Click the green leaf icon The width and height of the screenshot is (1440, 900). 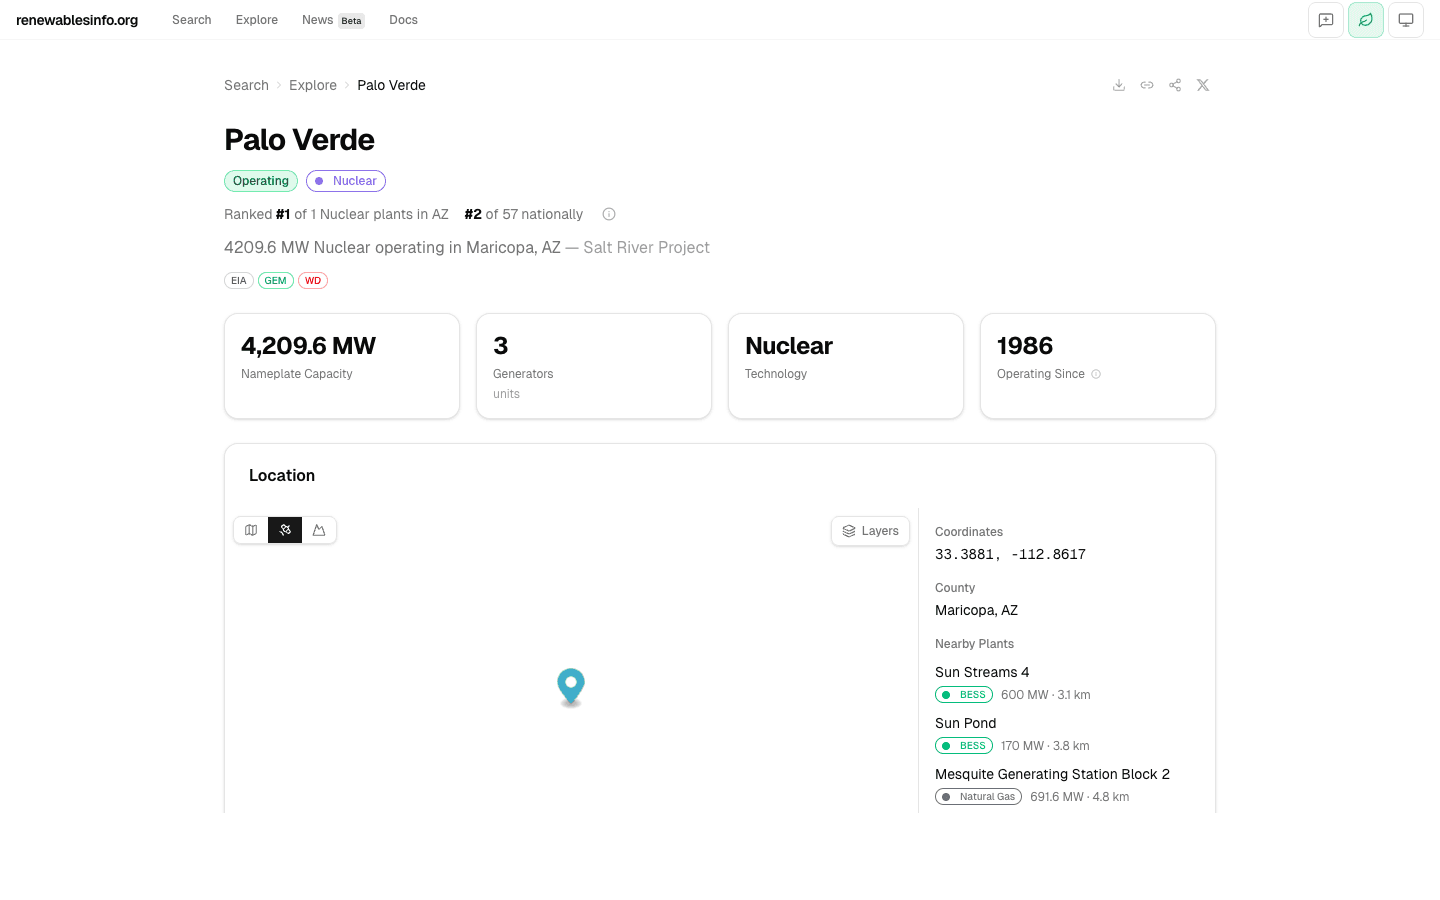tap(1366, 19)
